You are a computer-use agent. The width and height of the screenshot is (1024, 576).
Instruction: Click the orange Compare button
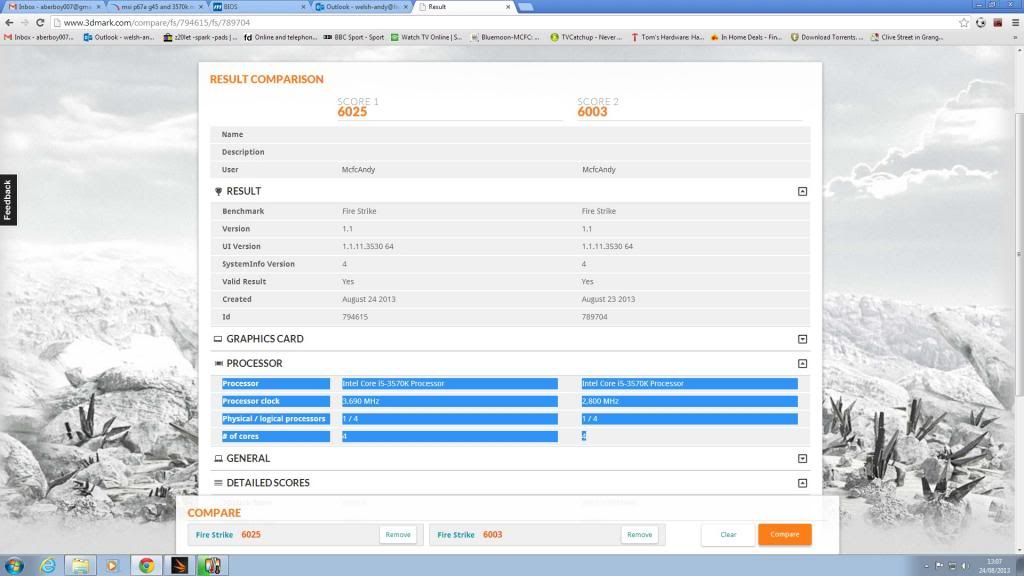point(784,534)
